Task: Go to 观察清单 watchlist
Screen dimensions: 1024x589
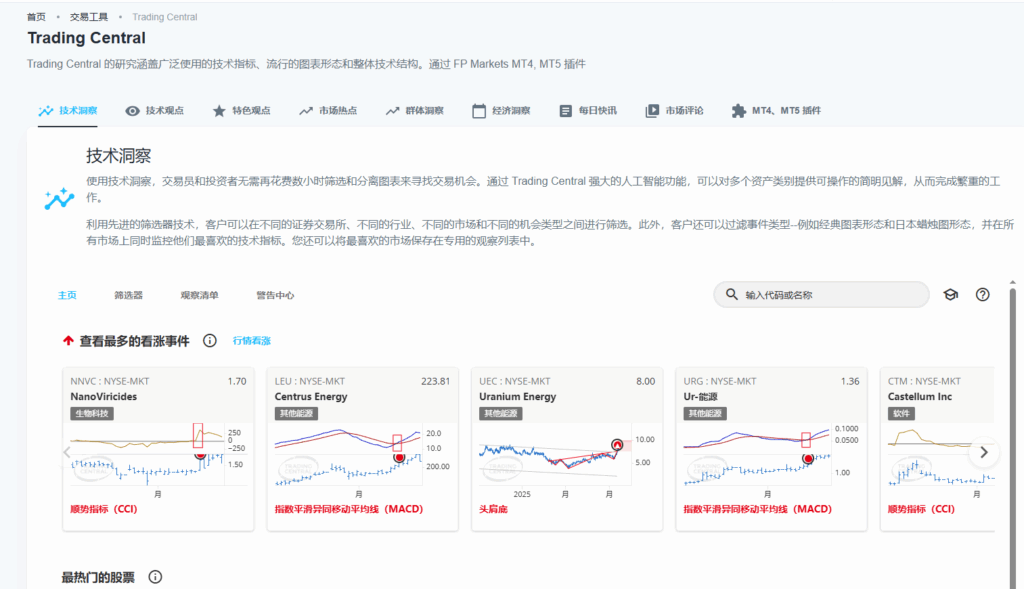Action: coord(199,295)
